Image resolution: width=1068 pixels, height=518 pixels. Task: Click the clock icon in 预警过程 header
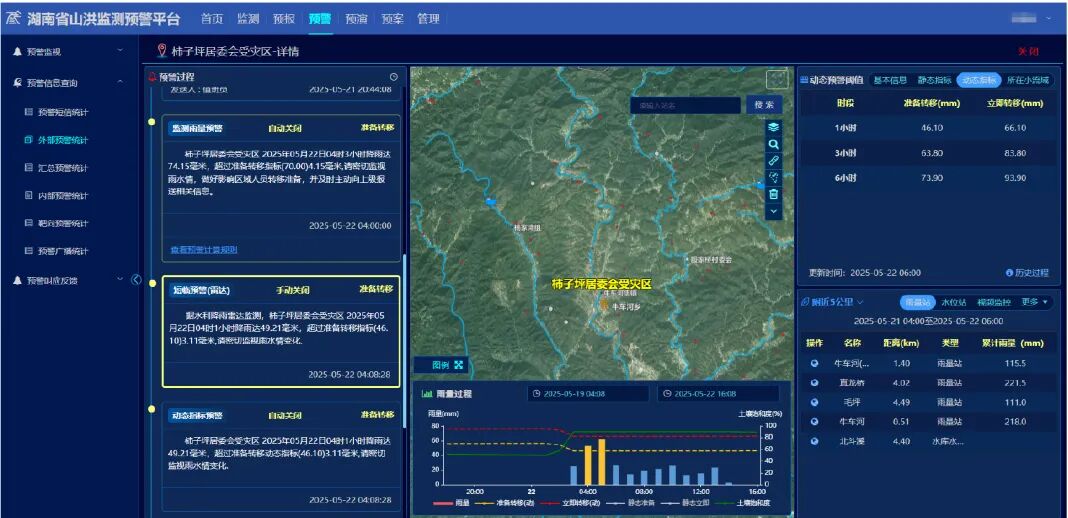pyautogui.click(x=393, y=77)
